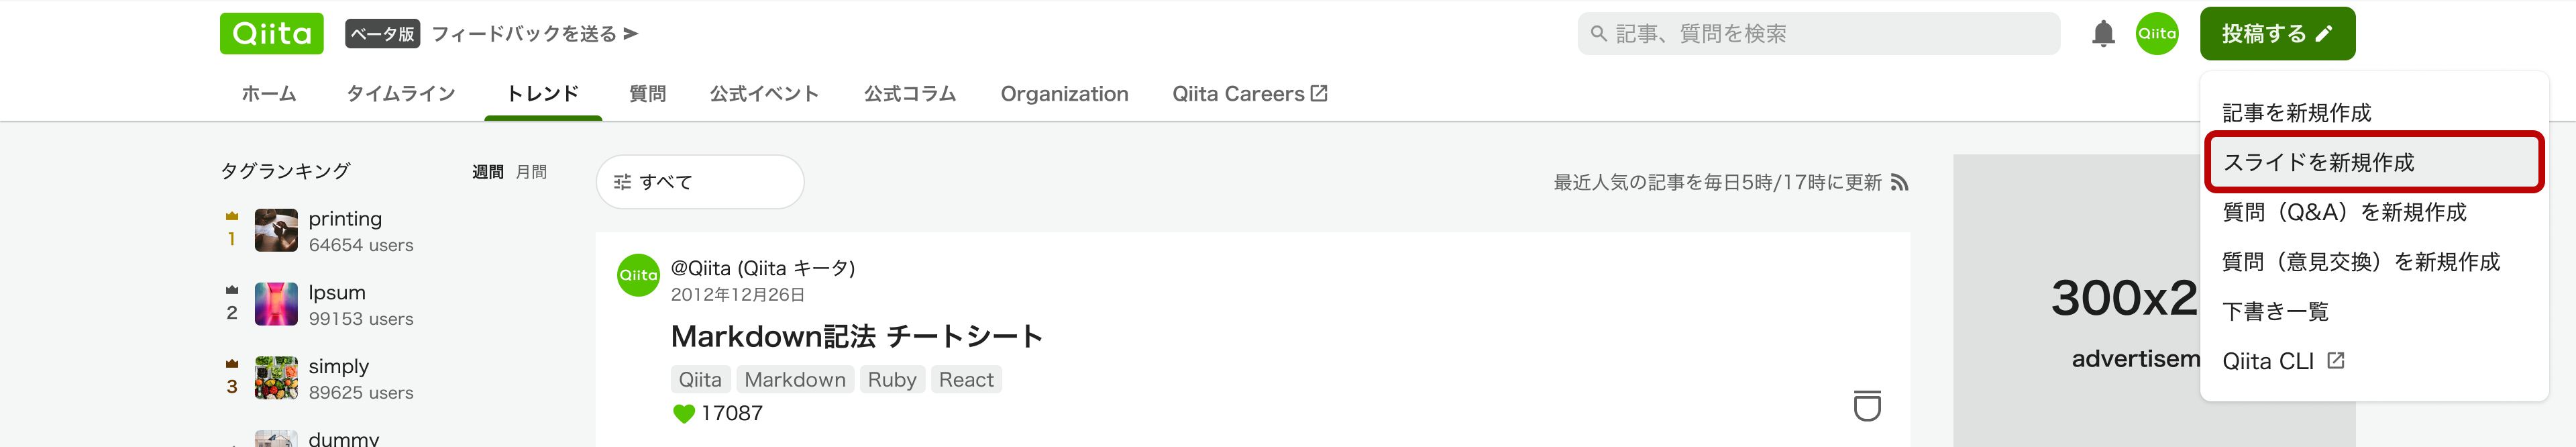2576x447 pixels.
Task: Open the Qiita Careers external link
Action: tap(1249, 94)
